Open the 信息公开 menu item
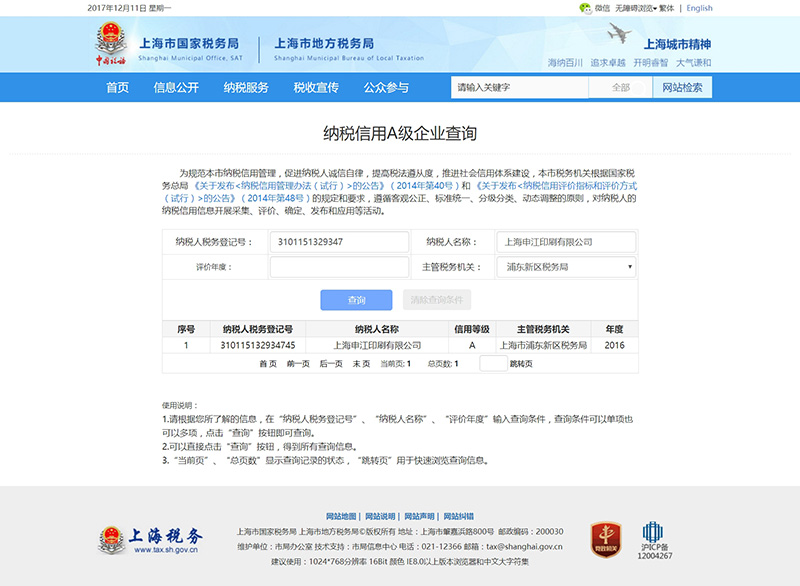 176,87
